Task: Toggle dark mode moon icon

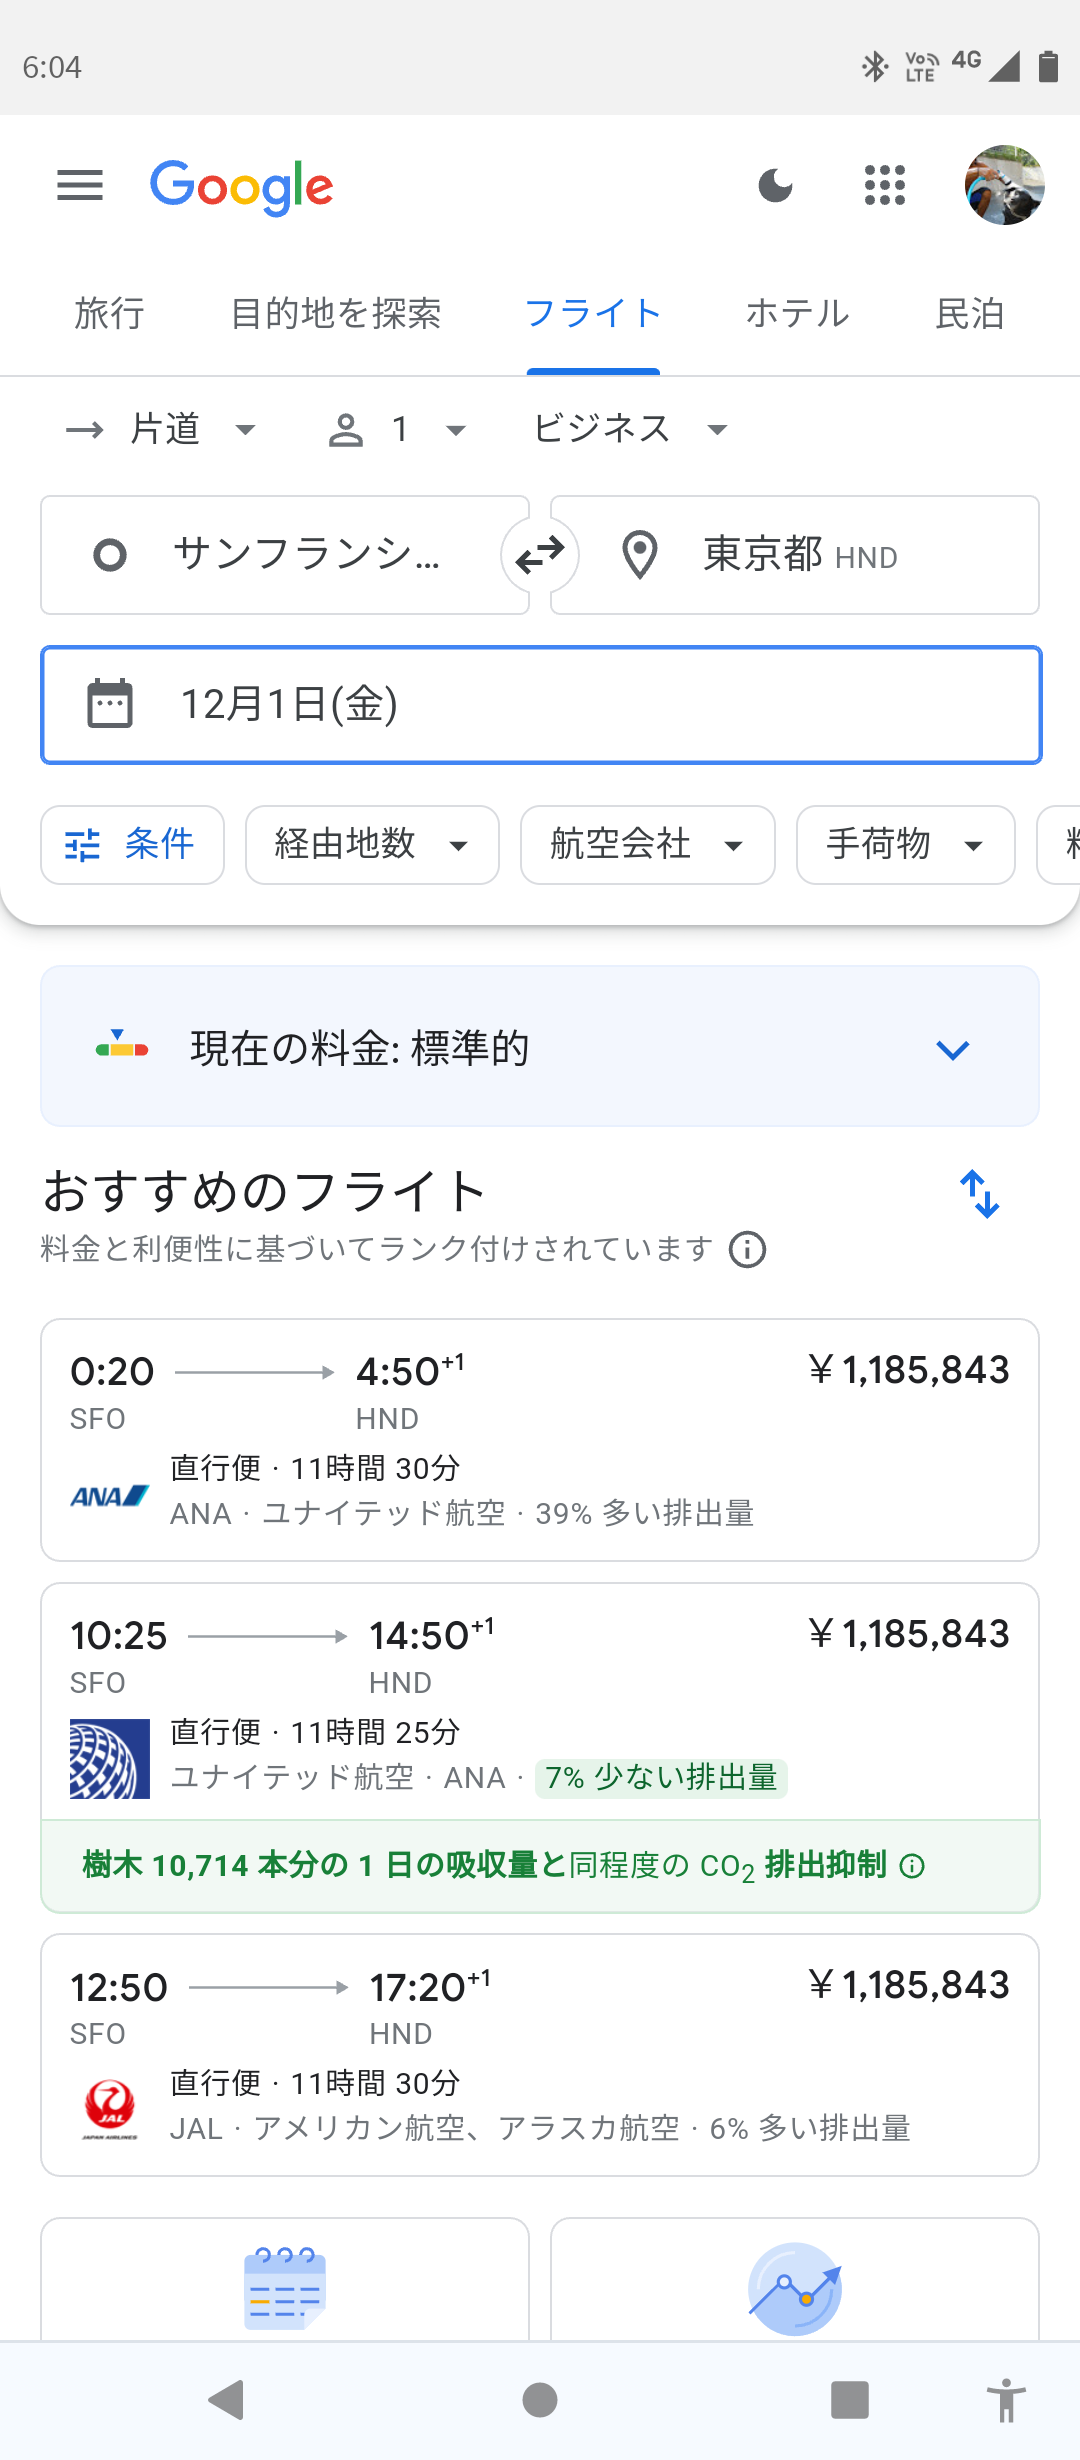Action: (775, 185)
